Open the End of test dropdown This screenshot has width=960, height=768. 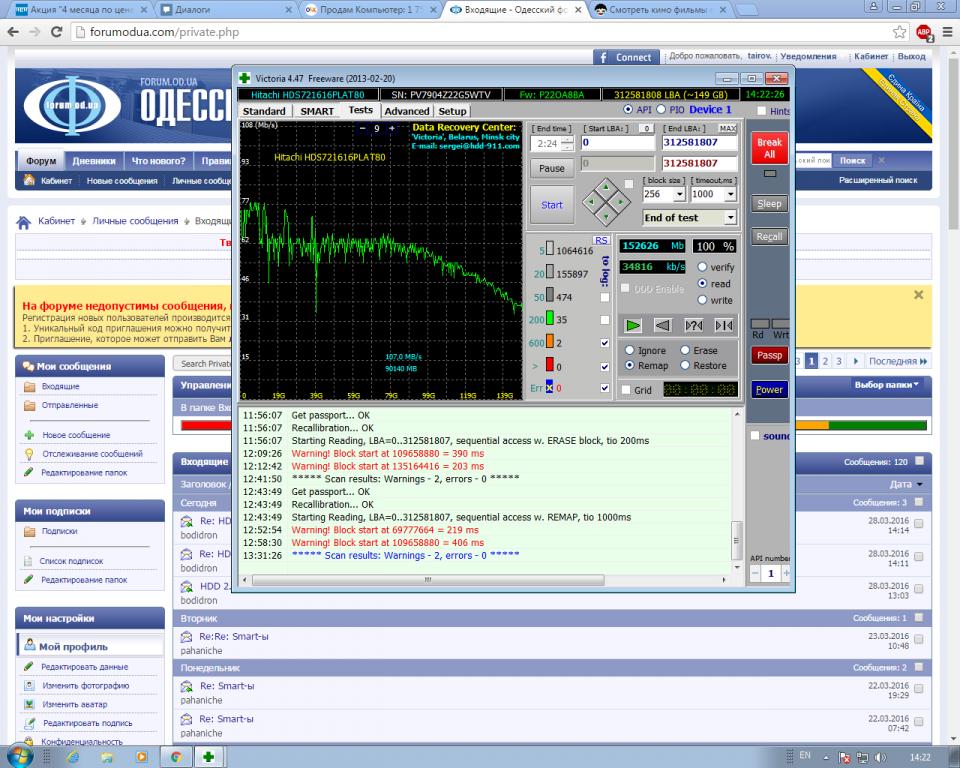coord(730,217)
